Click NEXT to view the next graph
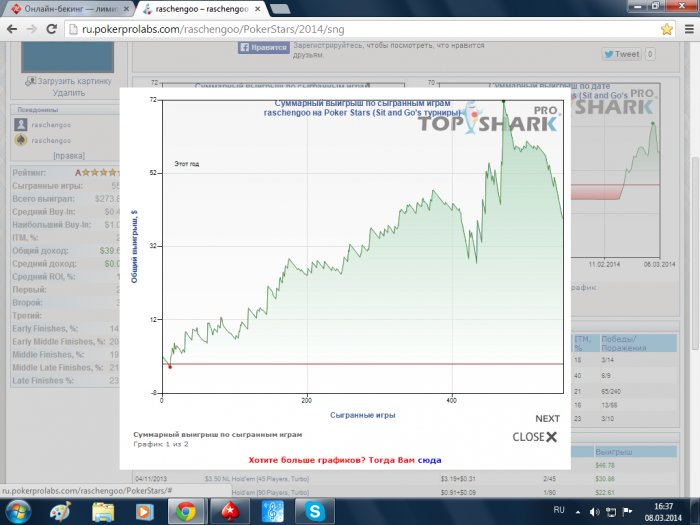 (547, 419)
